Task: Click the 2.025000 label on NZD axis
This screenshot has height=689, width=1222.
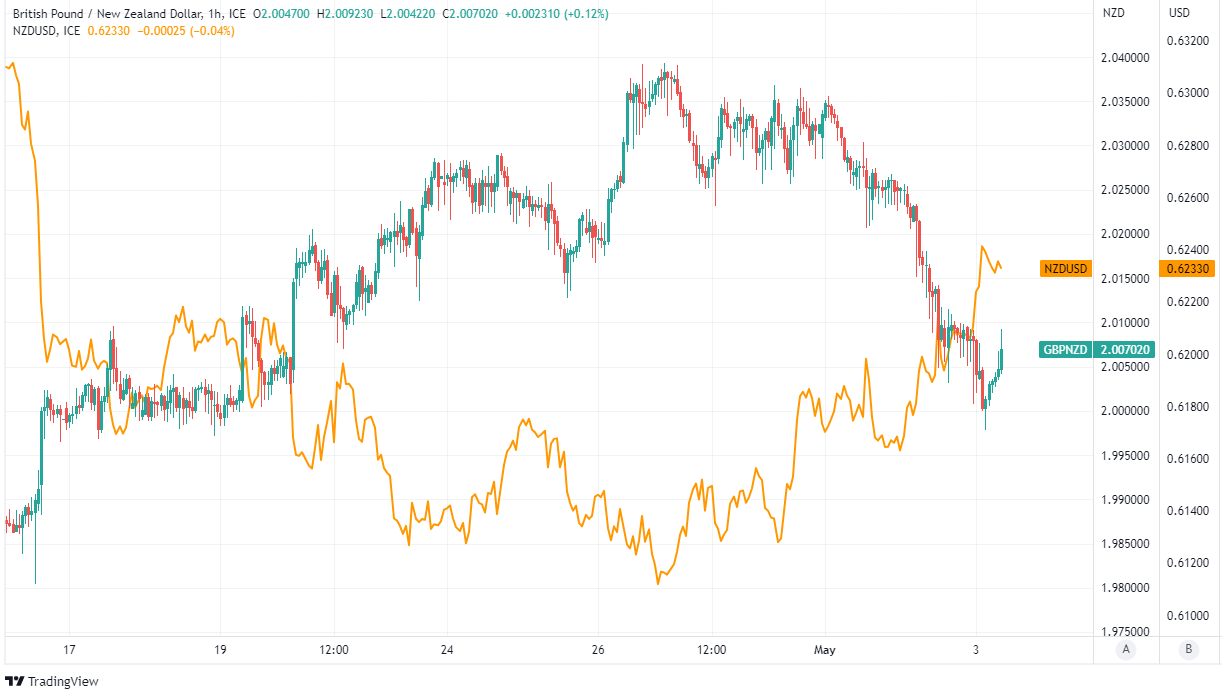Action: click(1126, 190)
